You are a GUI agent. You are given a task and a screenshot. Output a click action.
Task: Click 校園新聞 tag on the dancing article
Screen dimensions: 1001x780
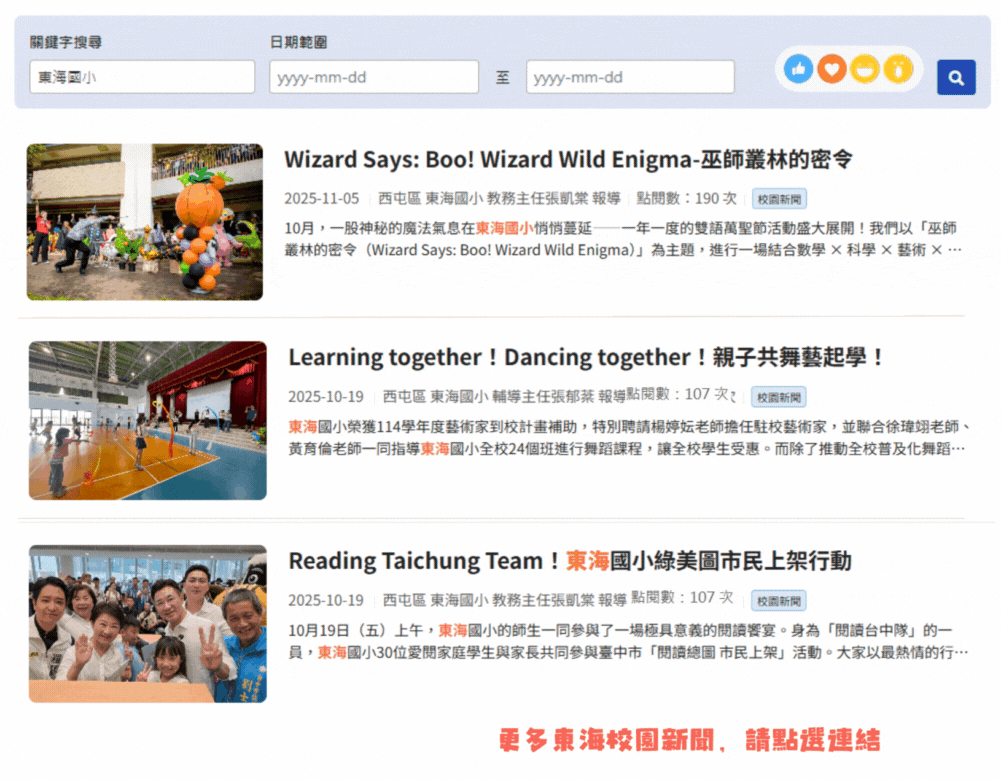pos(778,397)
